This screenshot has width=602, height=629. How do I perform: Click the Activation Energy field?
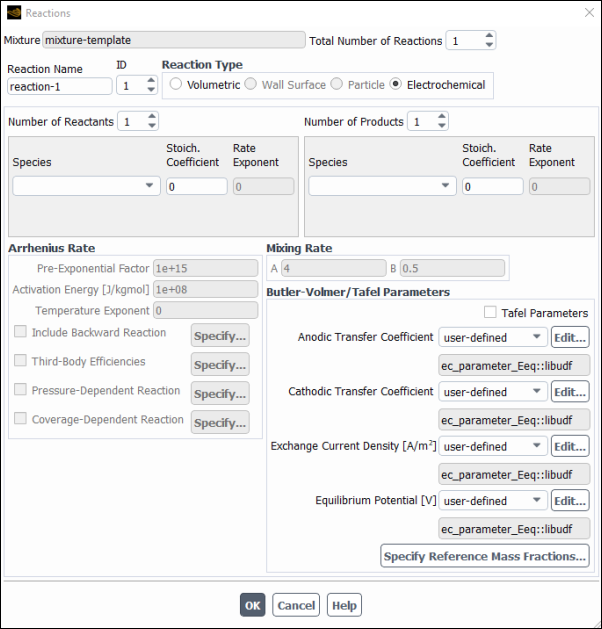tap(205, 289)
